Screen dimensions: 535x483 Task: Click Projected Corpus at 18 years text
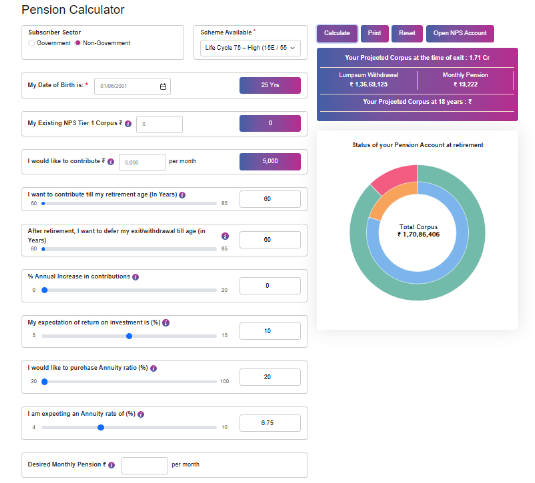pyautogui.click(x=417, y=102)
